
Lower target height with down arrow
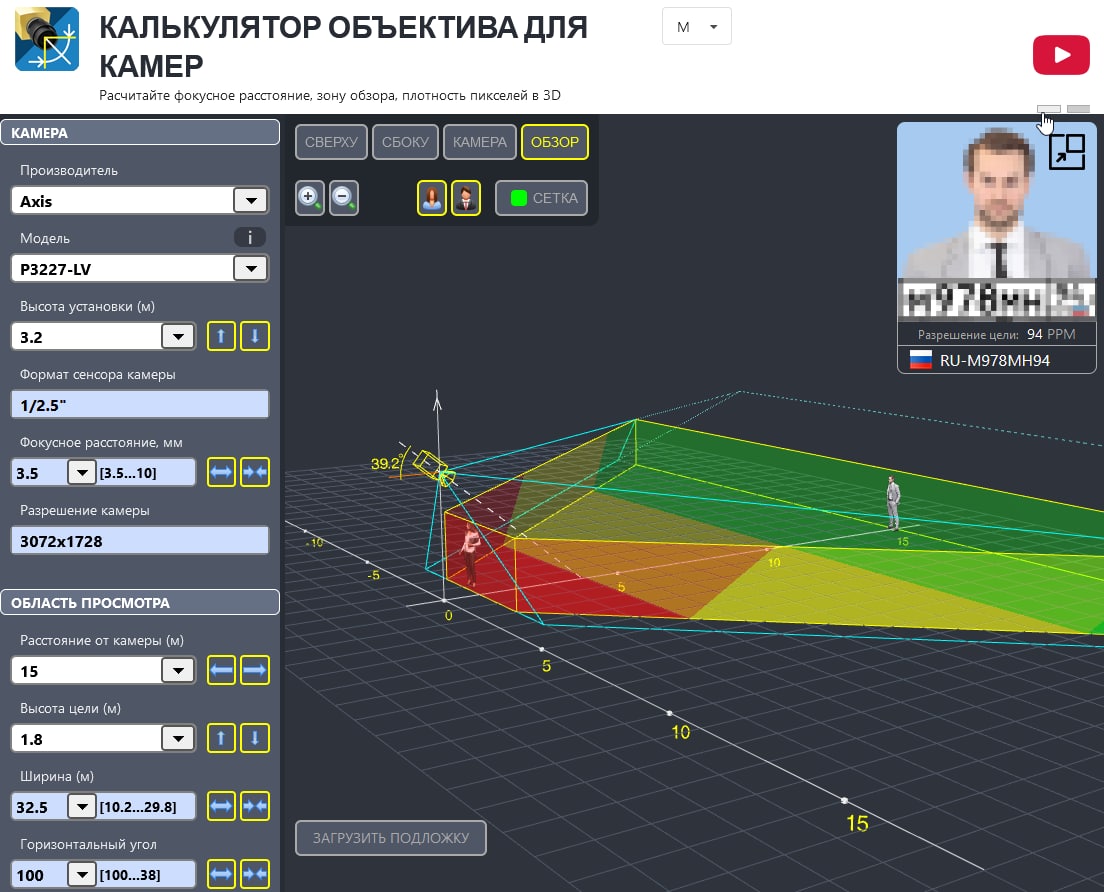[x=255, y=738]
